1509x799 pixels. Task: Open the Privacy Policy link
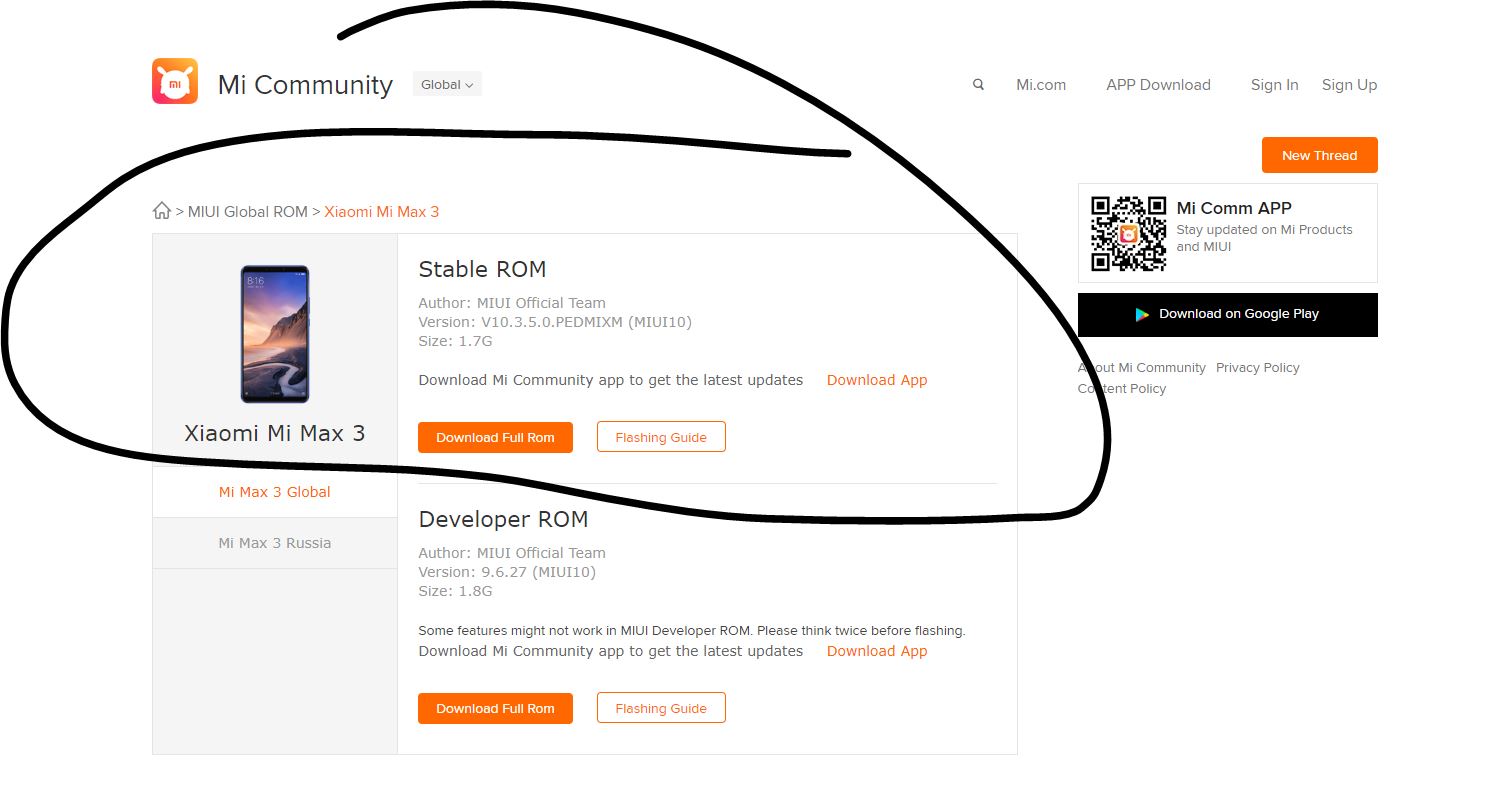click(1257, 368)
